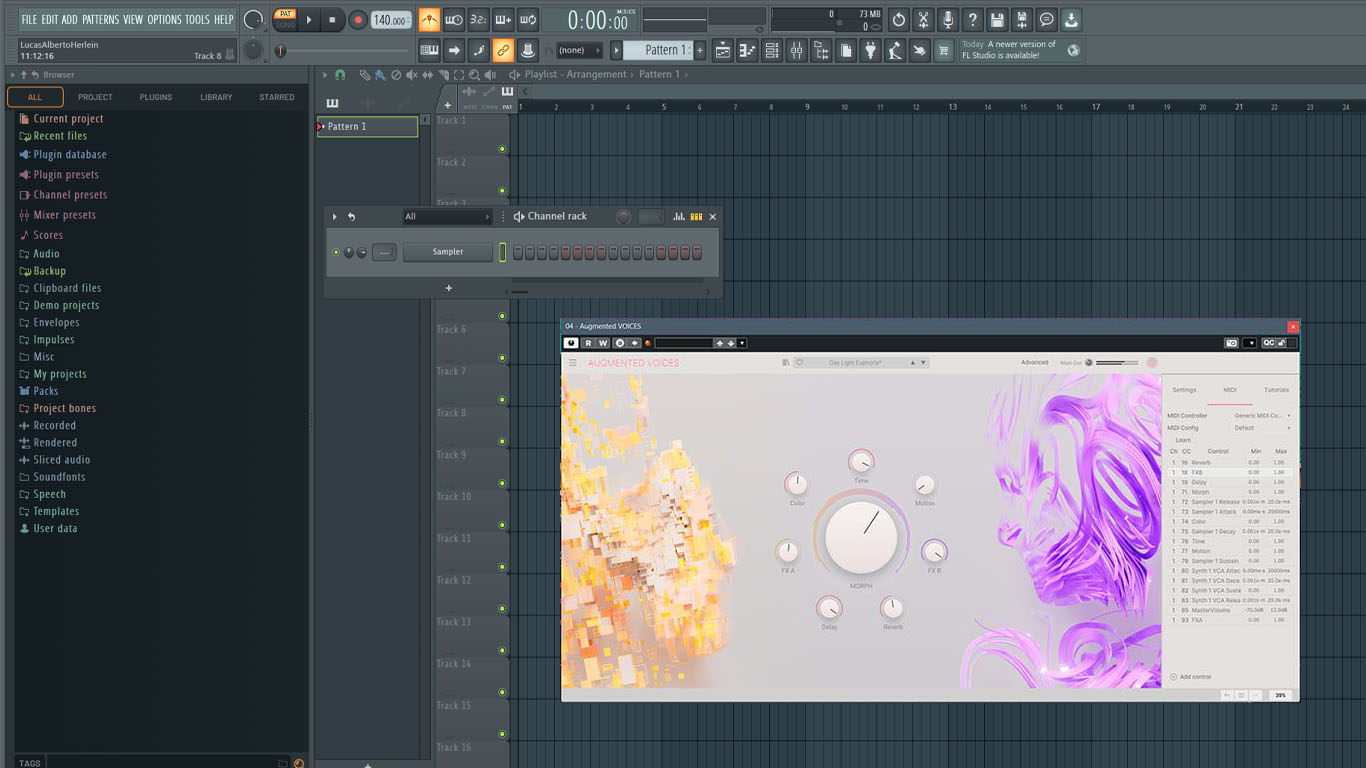Toggle the orange link-to-controller icon
Viewport: 1366px width, 768px height.
[503, 50]
